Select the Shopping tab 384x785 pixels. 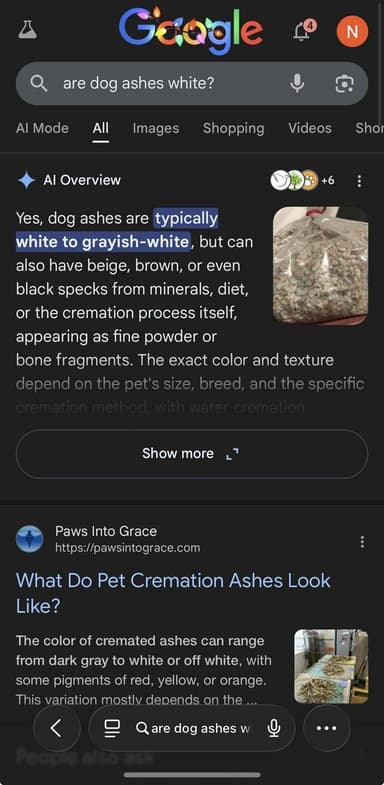pos(233,128)
